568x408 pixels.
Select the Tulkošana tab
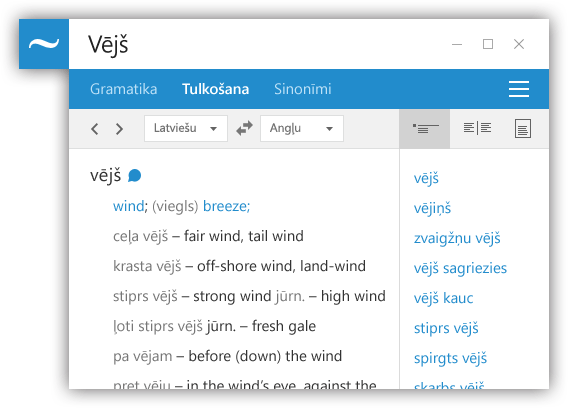[216, 89]
